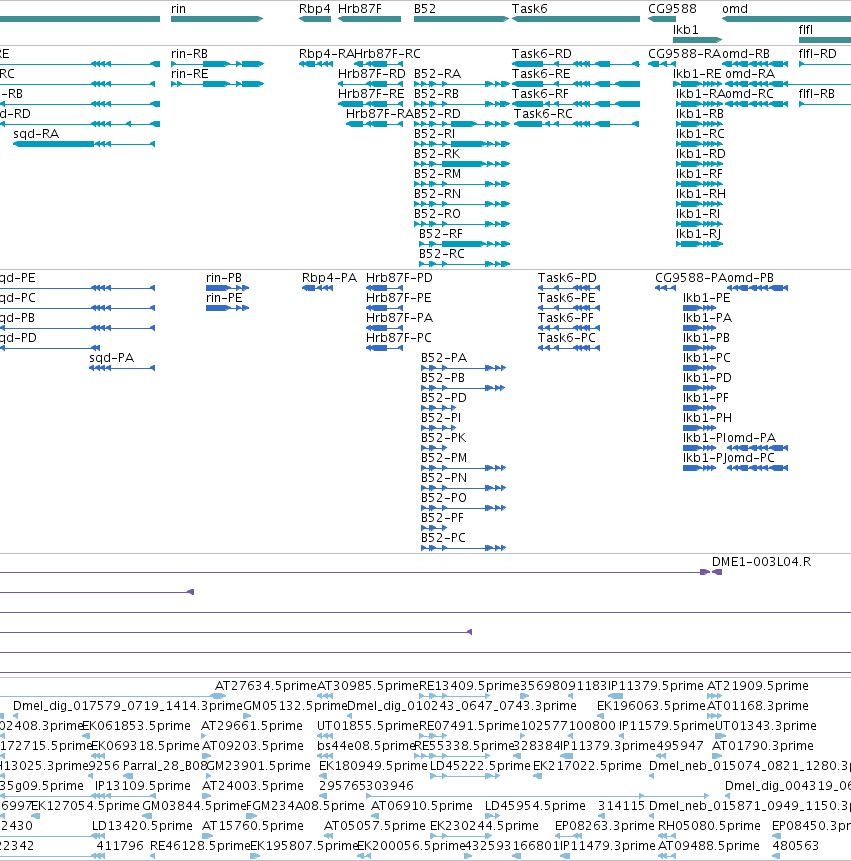Click the DME1-003L04.R clone label
The height and width of the screenshot is (861, 851).
762,562
